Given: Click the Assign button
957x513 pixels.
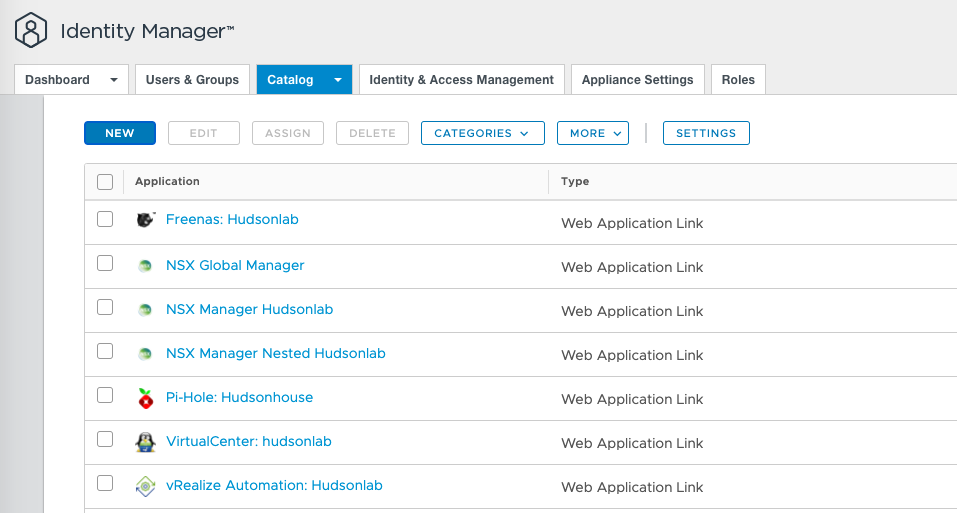Looking at the screenshot, I should click(x=288, y=133).
